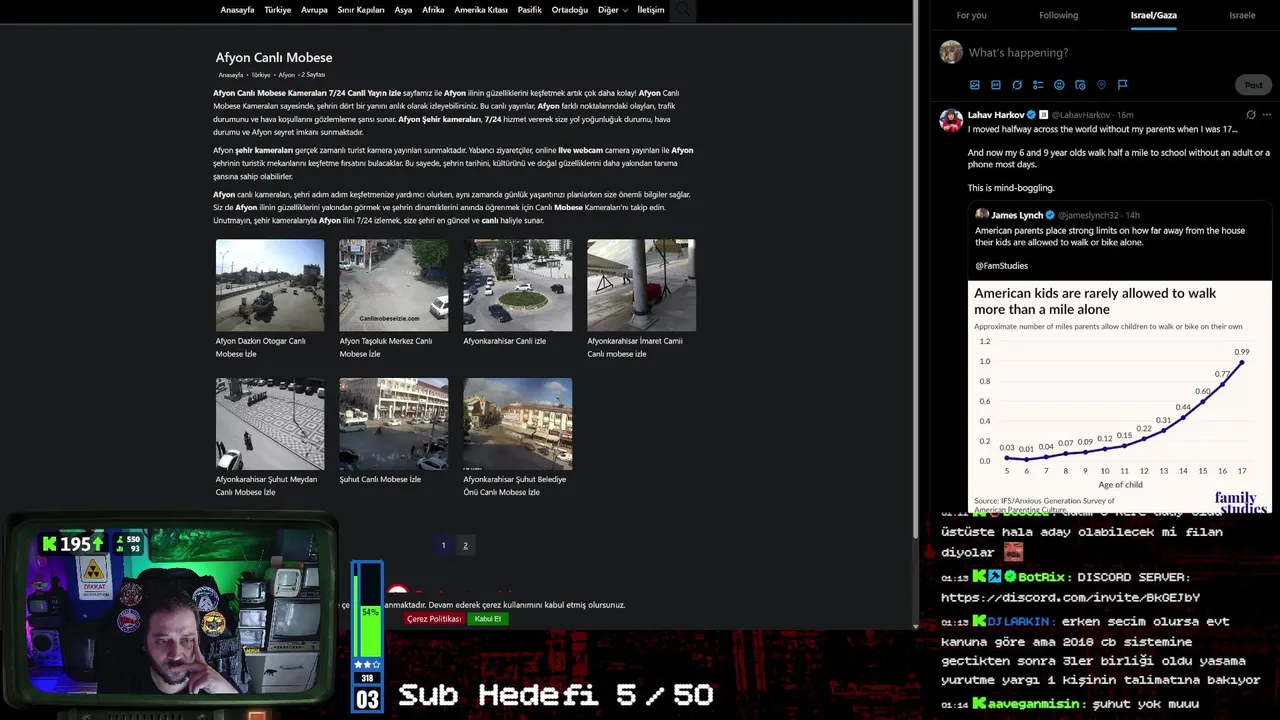Open Grok enhance icon in the composer

1017,85
